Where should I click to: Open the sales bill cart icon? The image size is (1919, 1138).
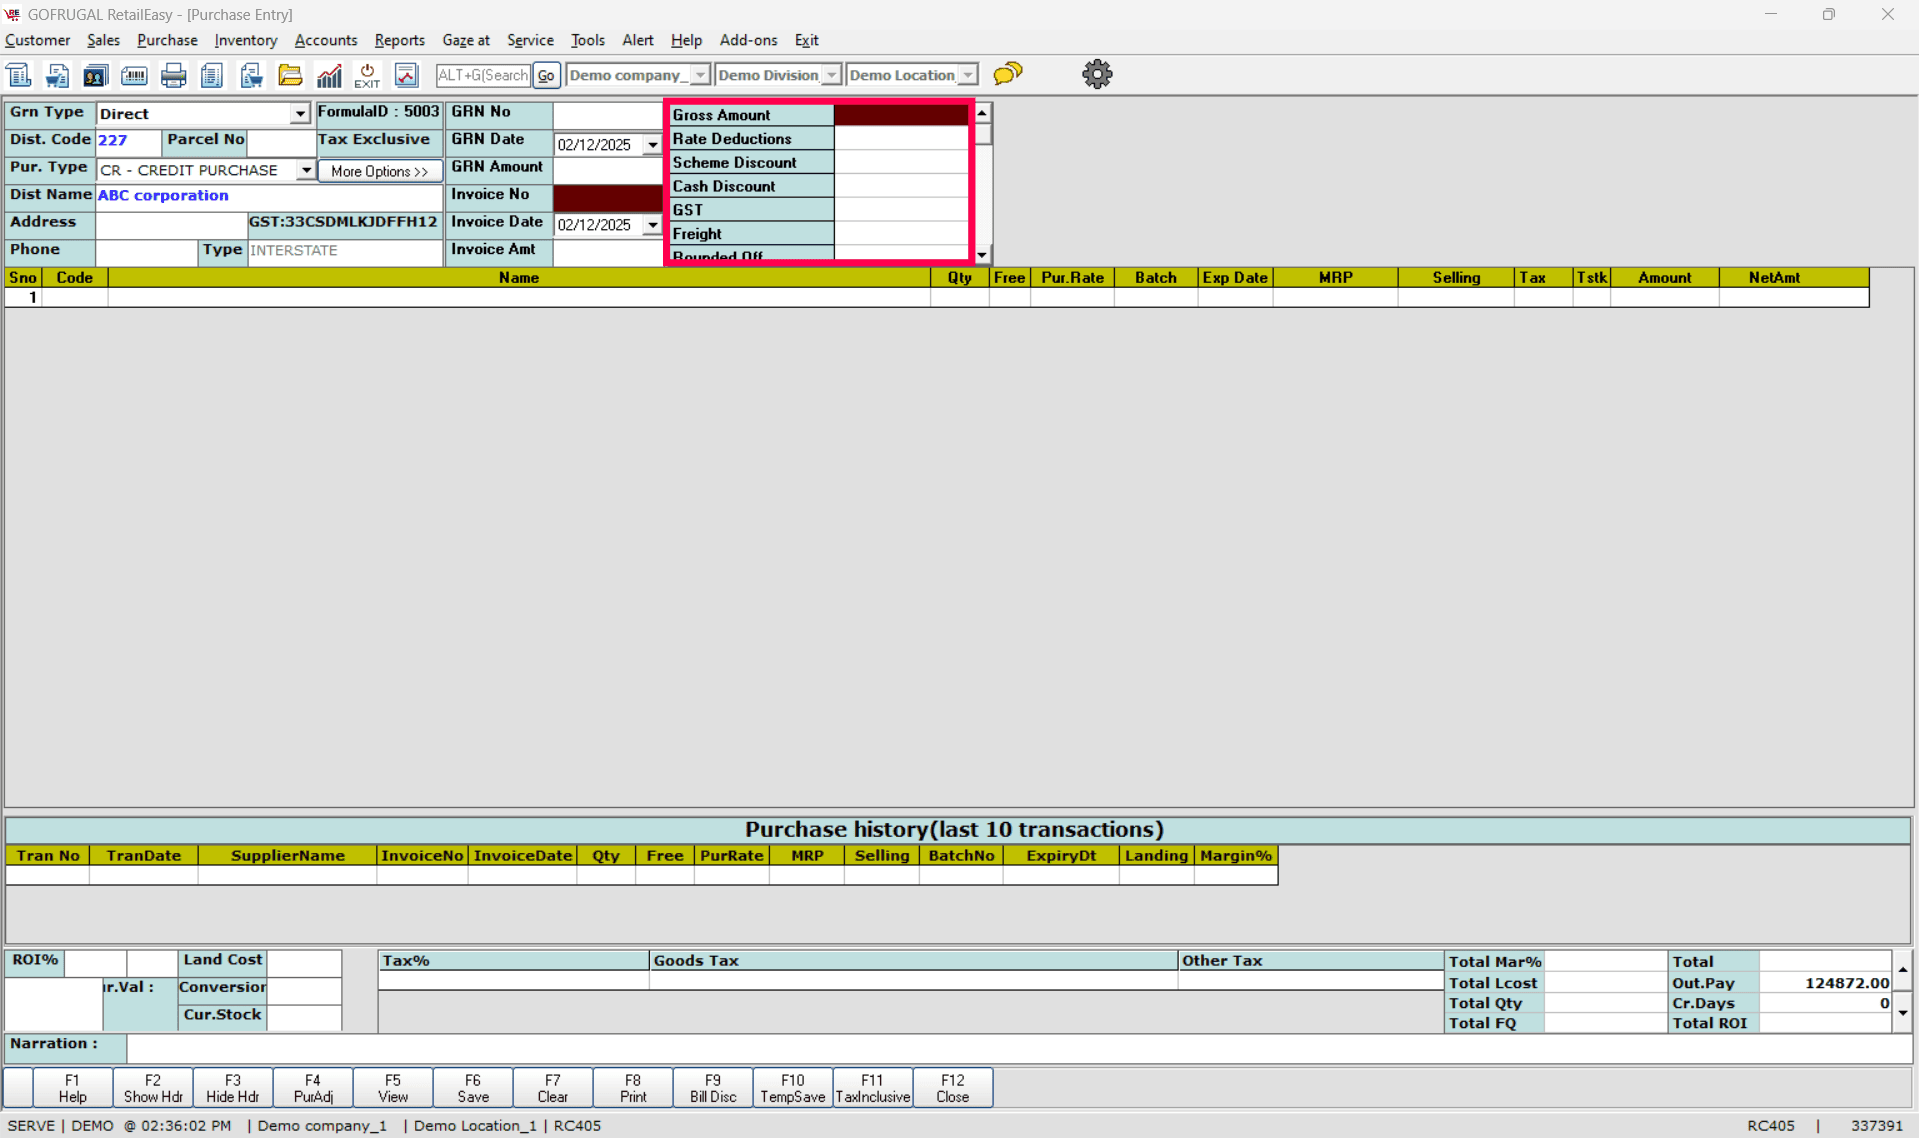pos(57,75)
